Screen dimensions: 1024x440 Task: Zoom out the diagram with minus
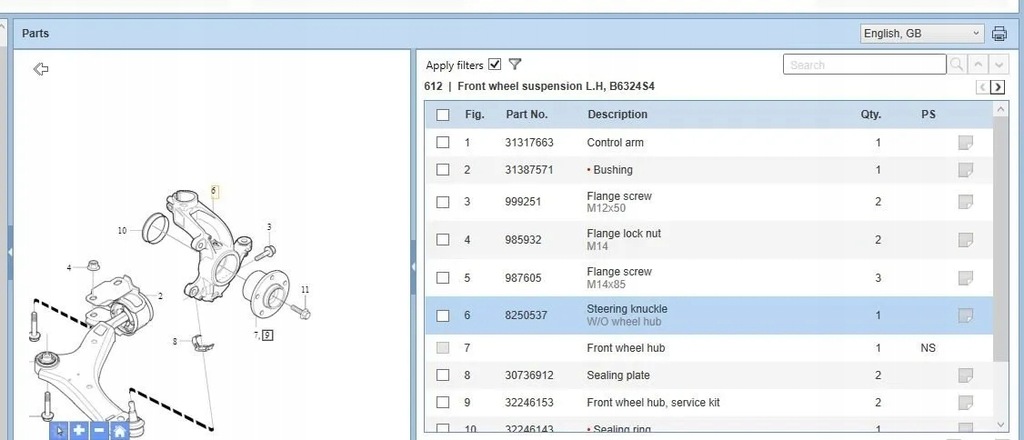99,431
